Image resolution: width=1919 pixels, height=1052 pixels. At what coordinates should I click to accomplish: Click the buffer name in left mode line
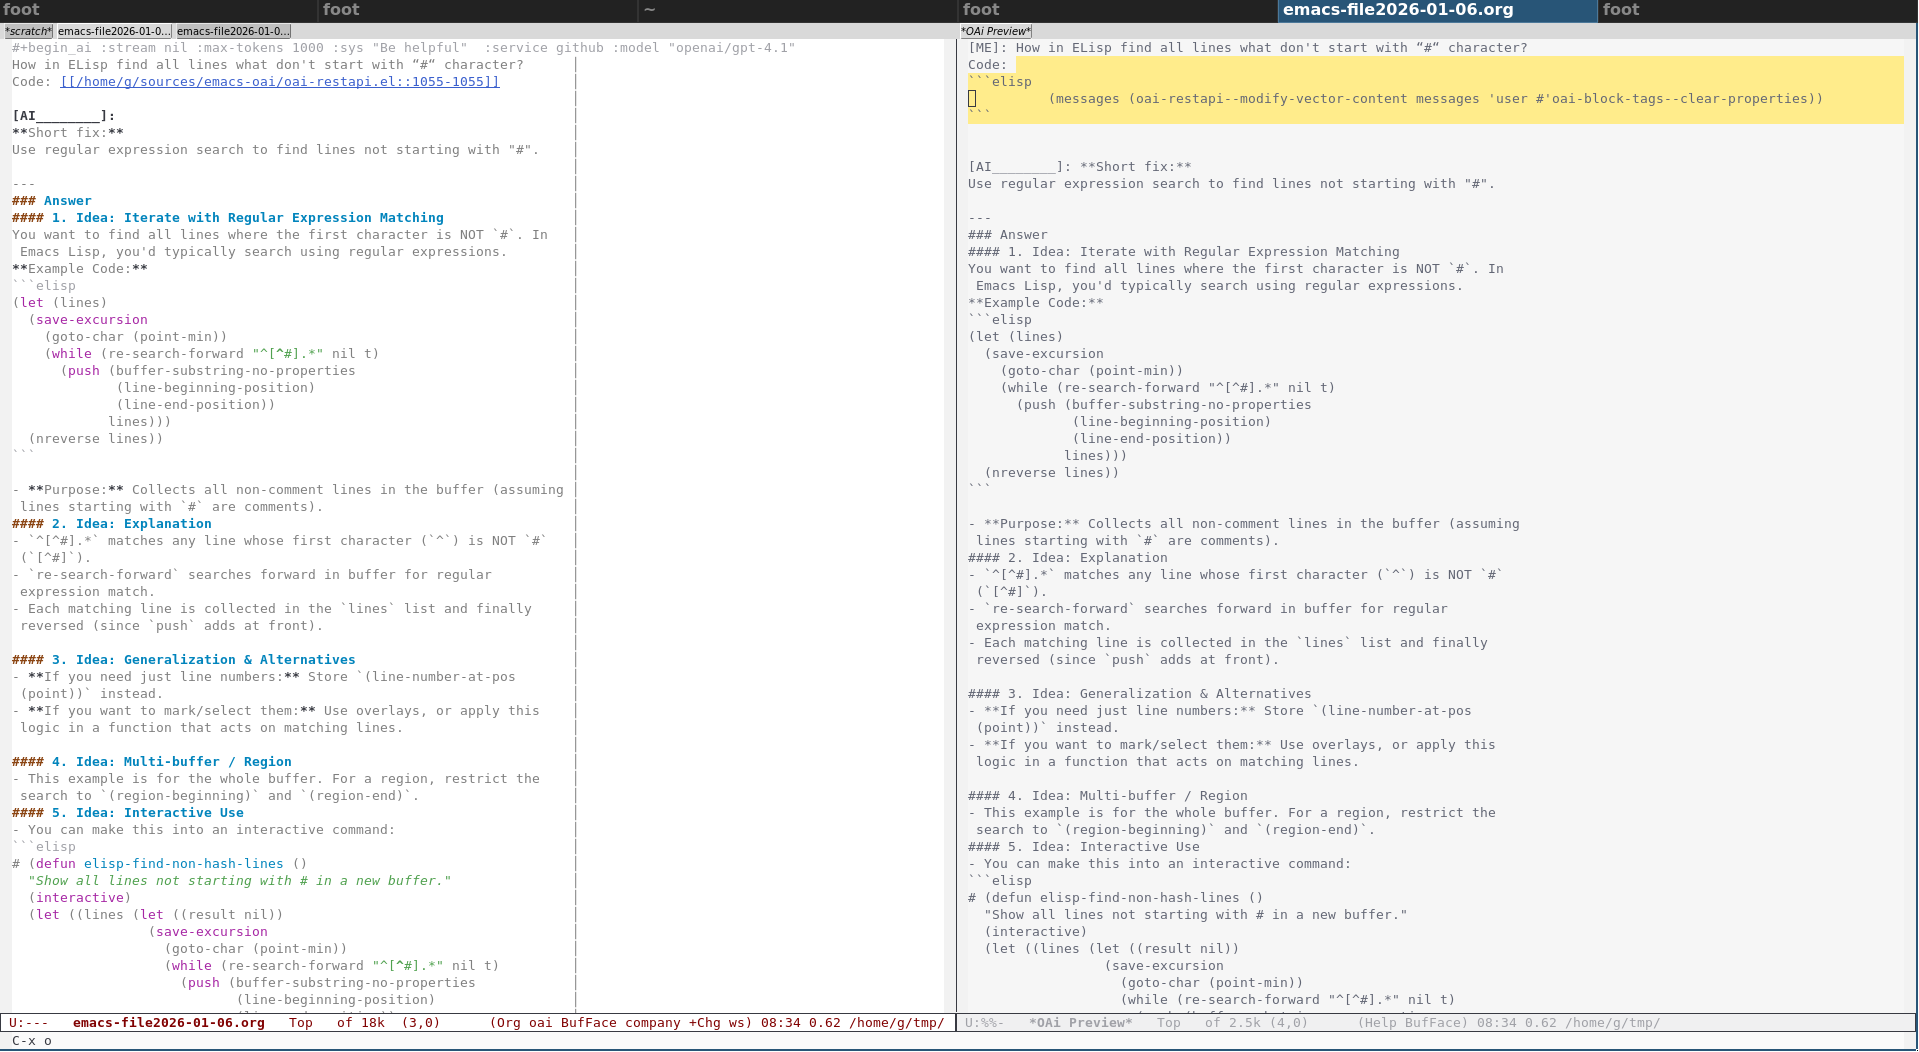(x=169, y=1023)
